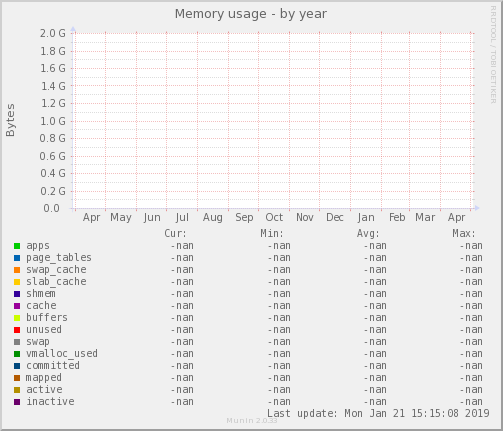
Task: Click the 'Cur:' column header
Action: coord(175,233)
